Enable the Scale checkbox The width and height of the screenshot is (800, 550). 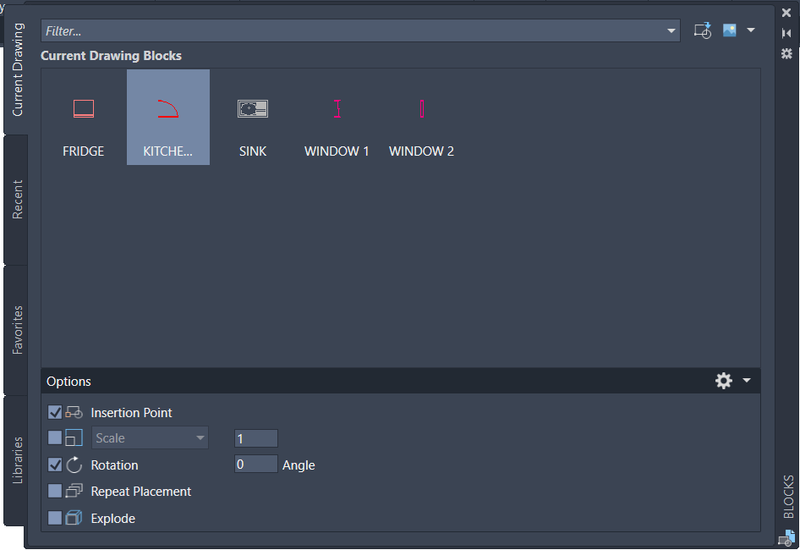(x=55, y=438)
